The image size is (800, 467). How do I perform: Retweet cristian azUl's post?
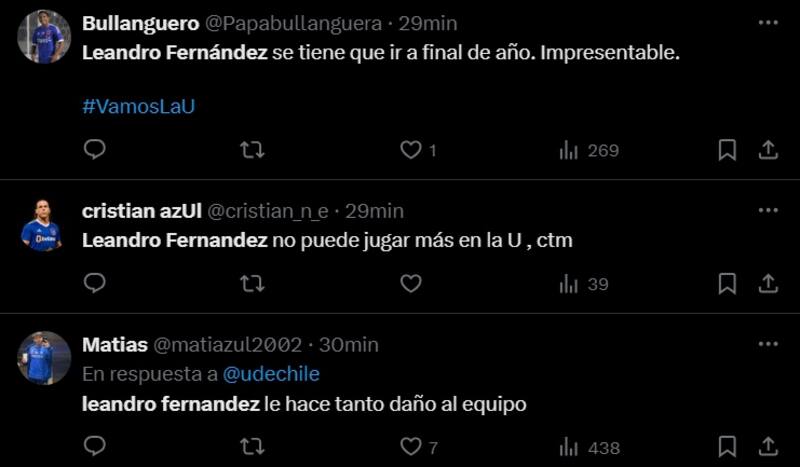[x=252, y=284]
